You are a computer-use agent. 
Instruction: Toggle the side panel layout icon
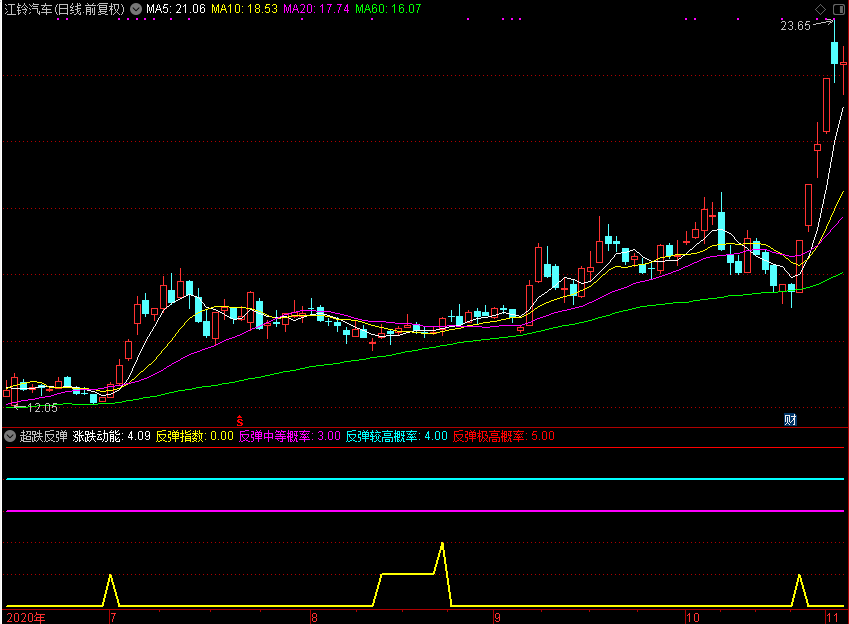839,9
